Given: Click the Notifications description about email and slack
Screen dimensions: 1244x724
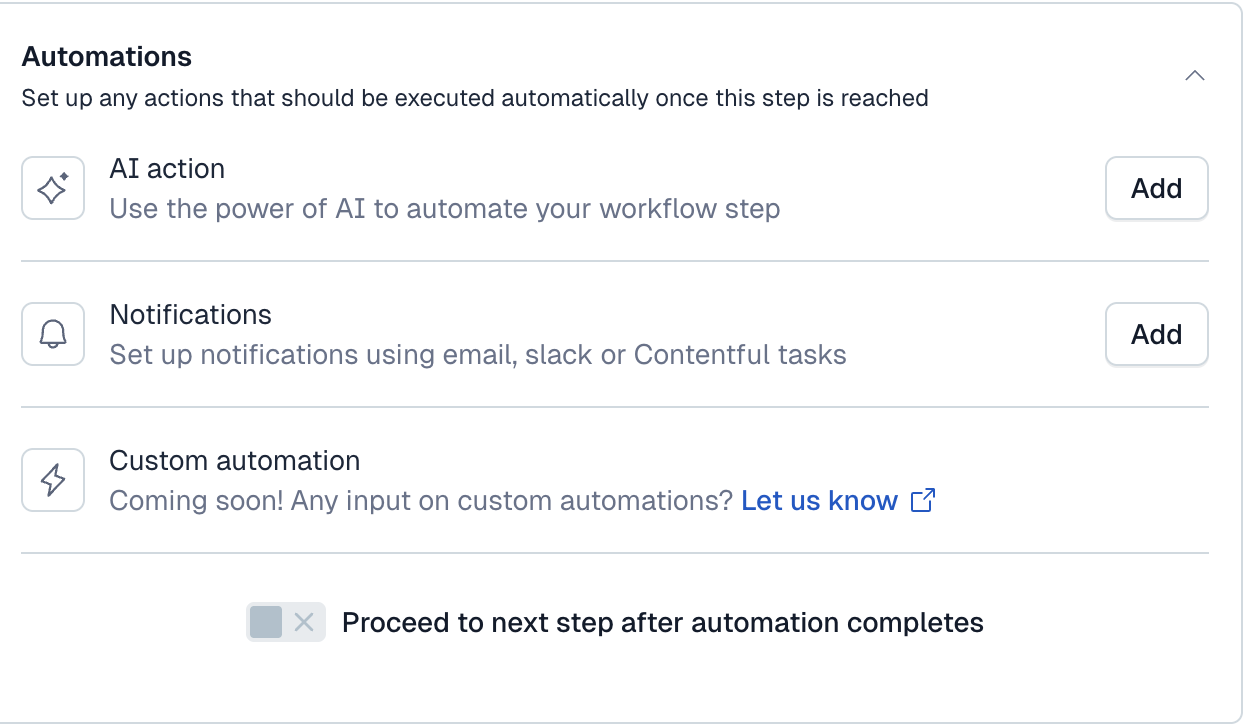Looking at the screenshot, I should (x=477, y=355).
